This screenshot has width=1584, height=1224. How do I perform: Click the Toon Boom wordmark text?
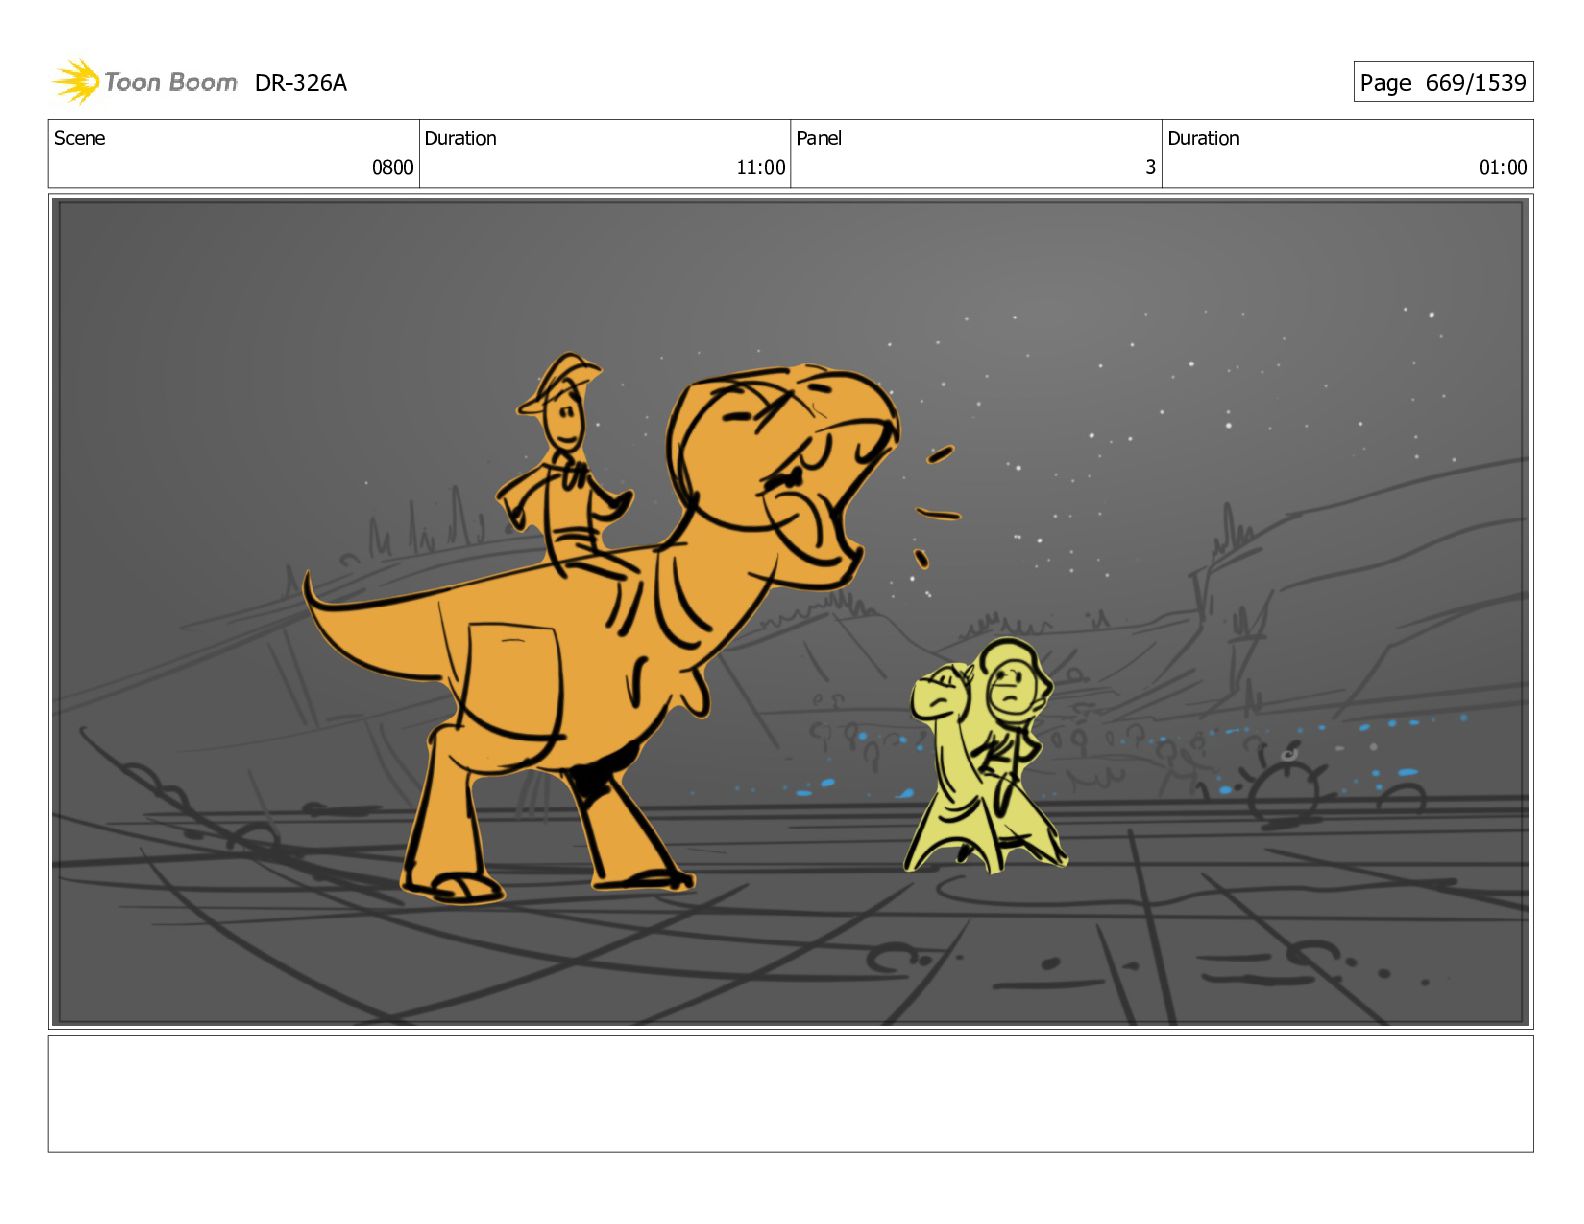click(x=170, y=82)
